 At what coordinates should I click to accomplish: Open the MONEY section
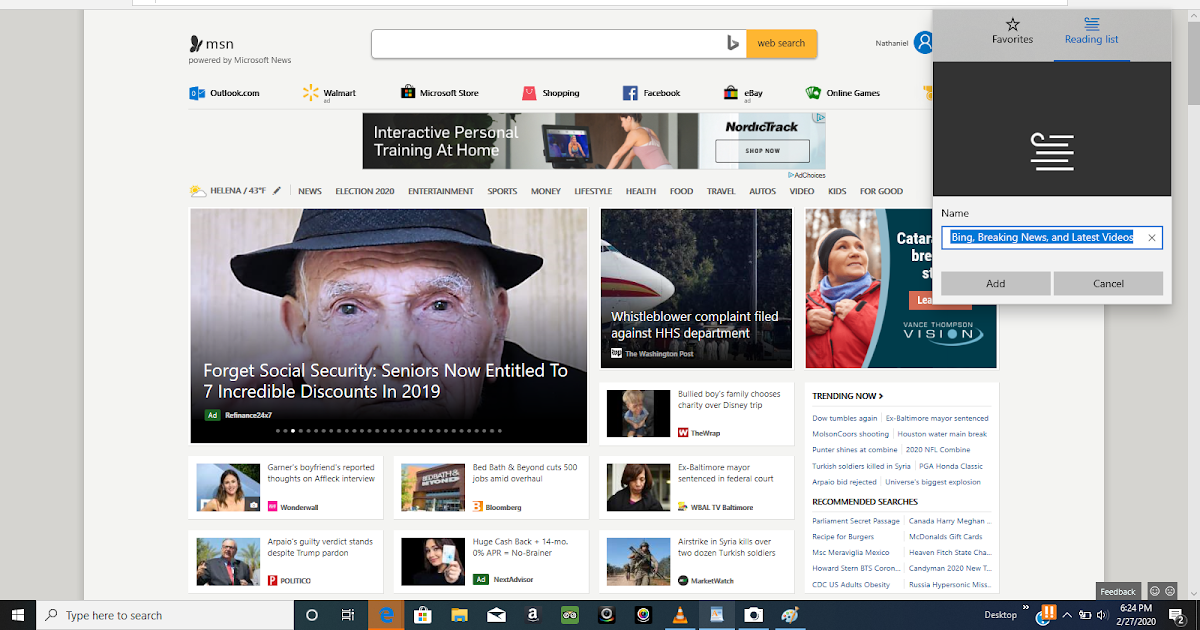[x=546, y=191]
